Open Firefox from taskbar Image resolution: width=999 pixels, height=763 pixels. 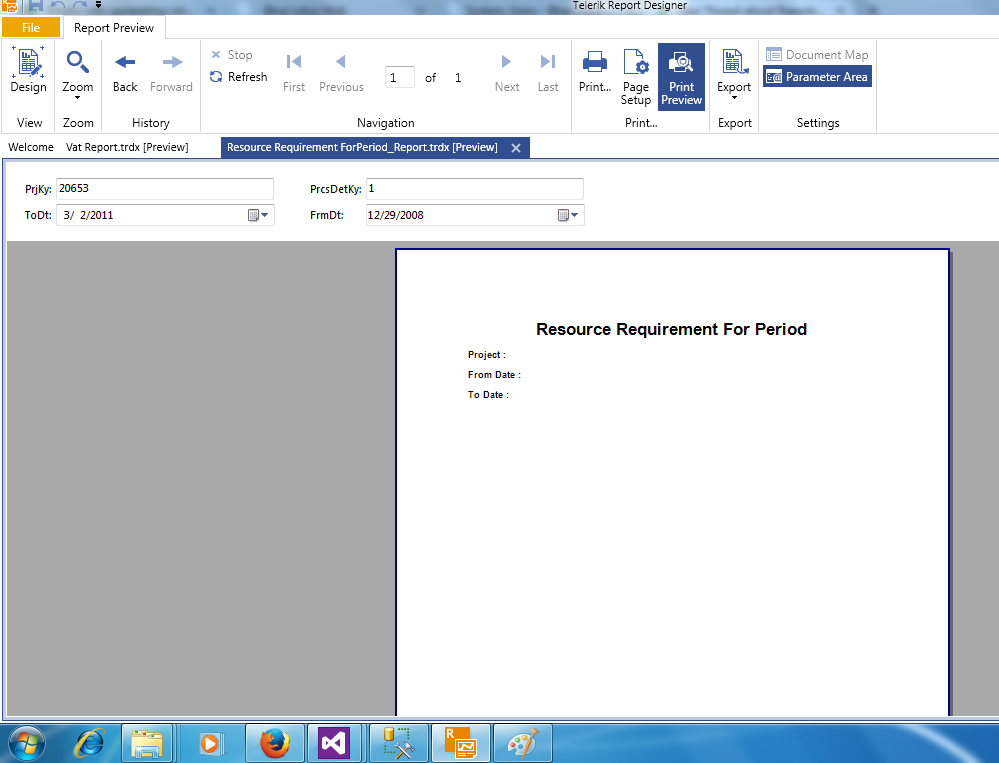(275, 743)
